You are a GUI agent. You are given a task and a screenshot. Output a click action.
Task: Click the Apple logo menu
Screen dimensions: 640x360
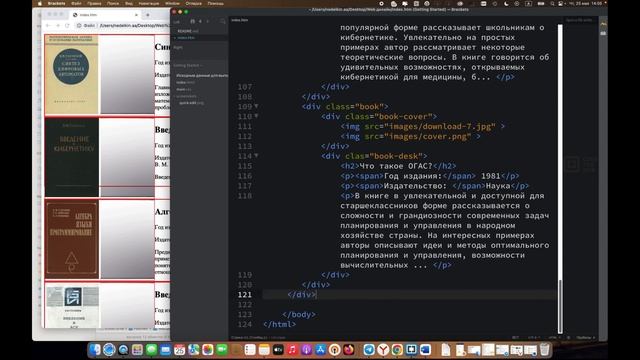pos(40,3)
